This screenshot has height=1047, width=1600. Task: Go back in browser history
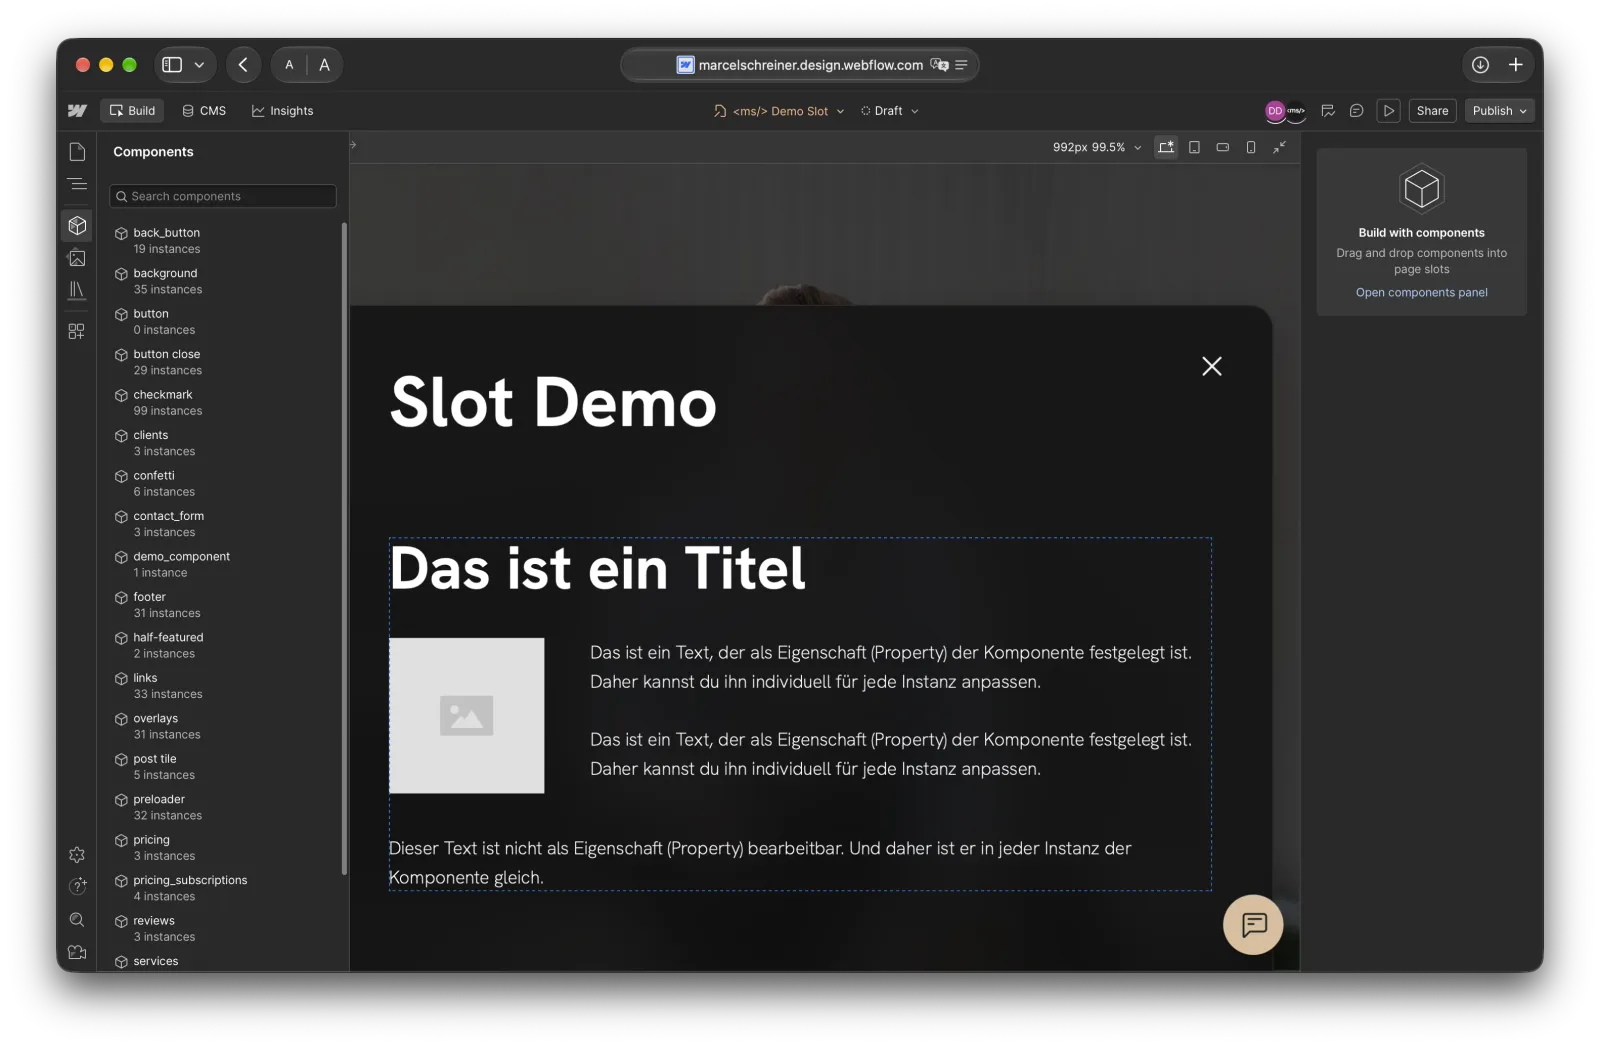pos(243,65)
